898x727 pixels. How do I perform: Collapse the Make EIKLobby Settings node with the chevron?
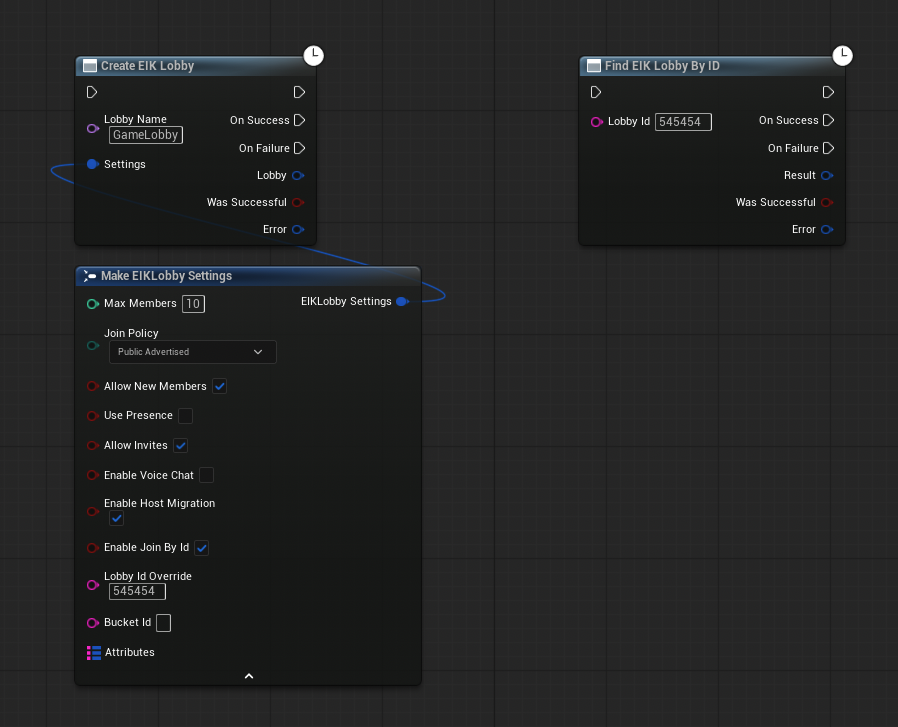pyautogui.click(x=248, y=675)
